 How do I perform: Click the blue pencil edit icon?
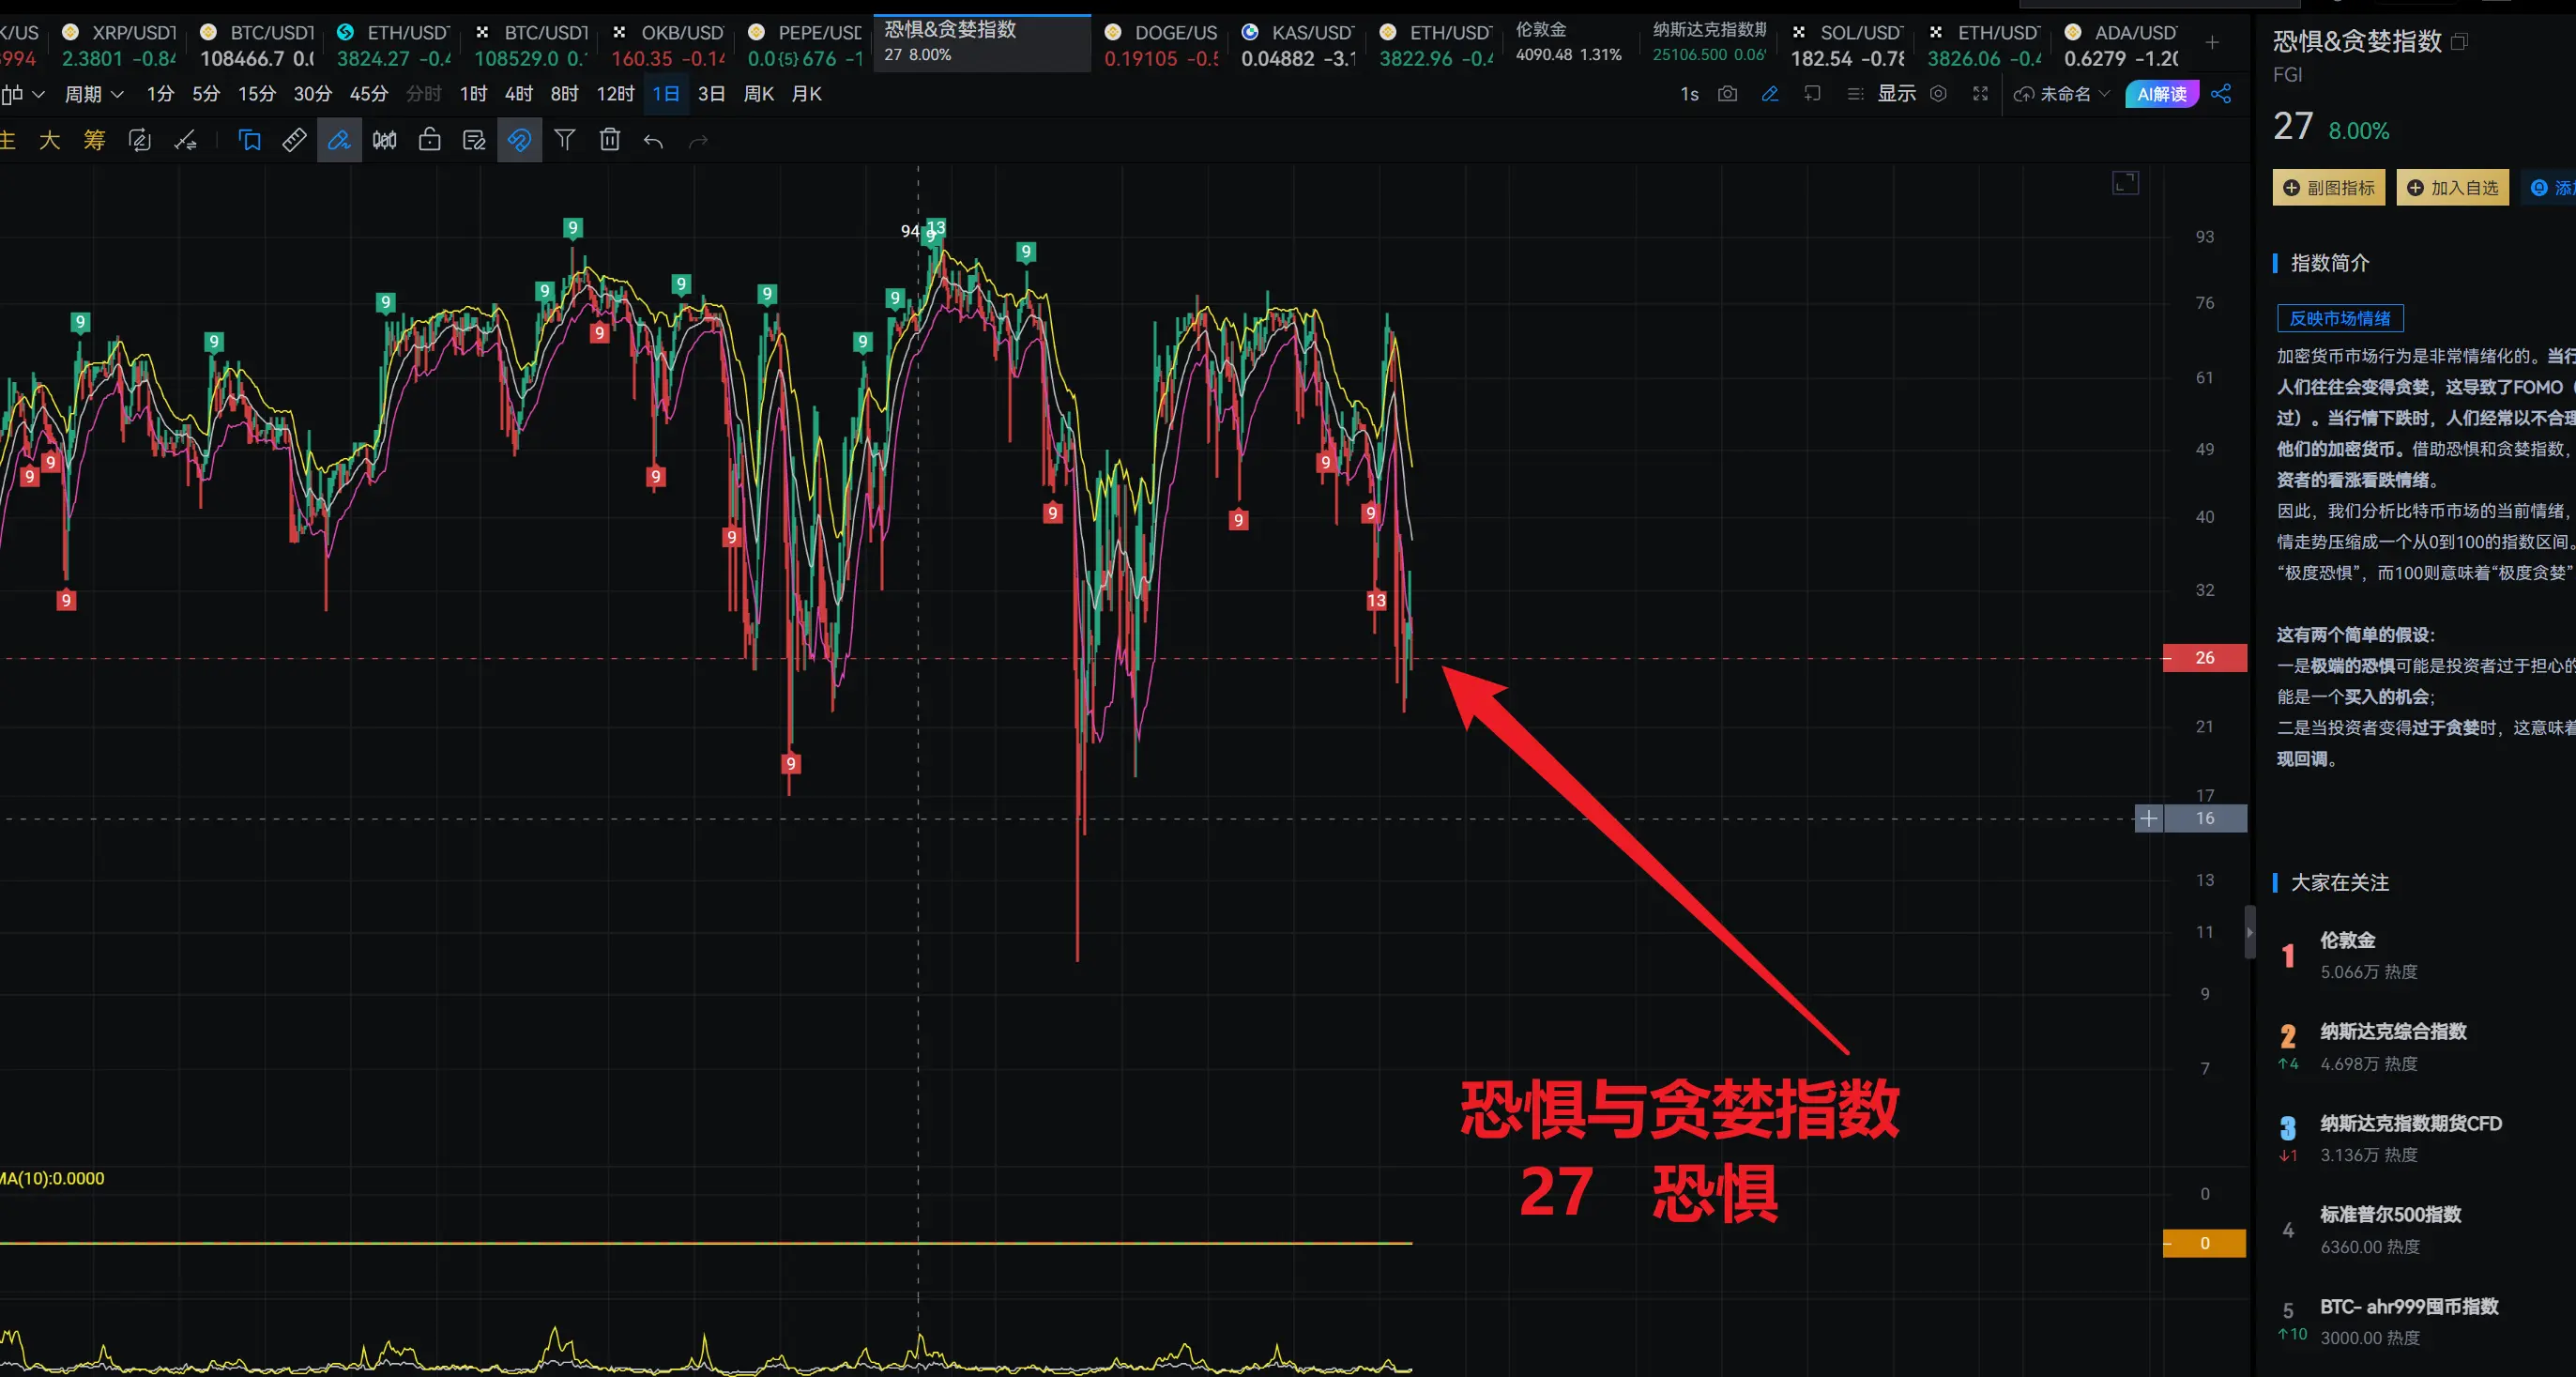point(1770,94)
